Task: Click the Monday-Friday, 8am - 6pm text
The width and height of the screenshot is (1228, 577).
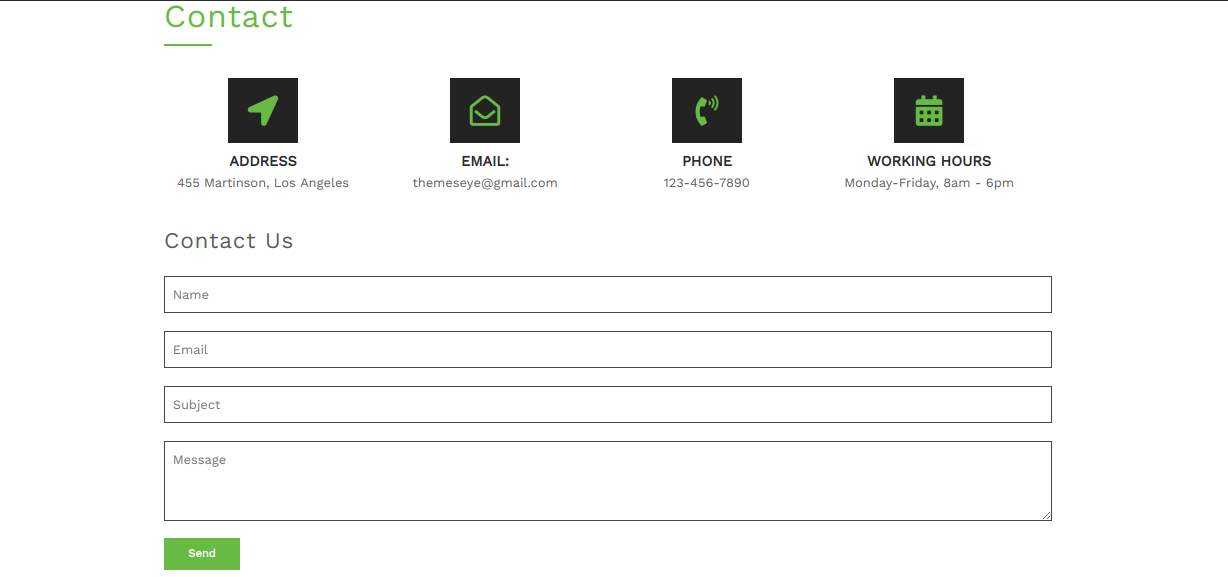Action: pos(929,183)
